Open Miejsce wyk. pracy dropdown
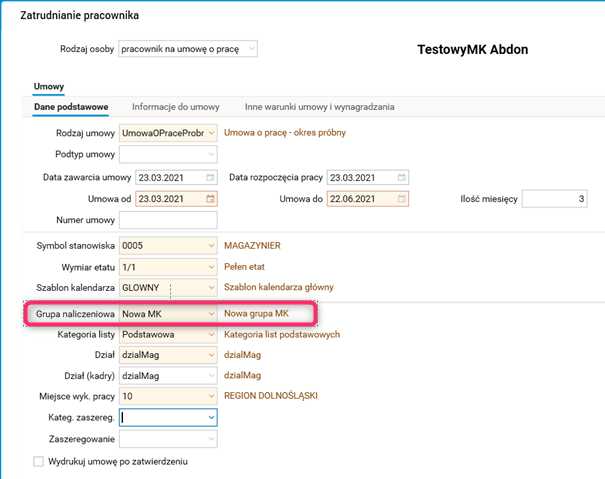Viewport: 605px width, 479px height. click(x=211, y=396)
